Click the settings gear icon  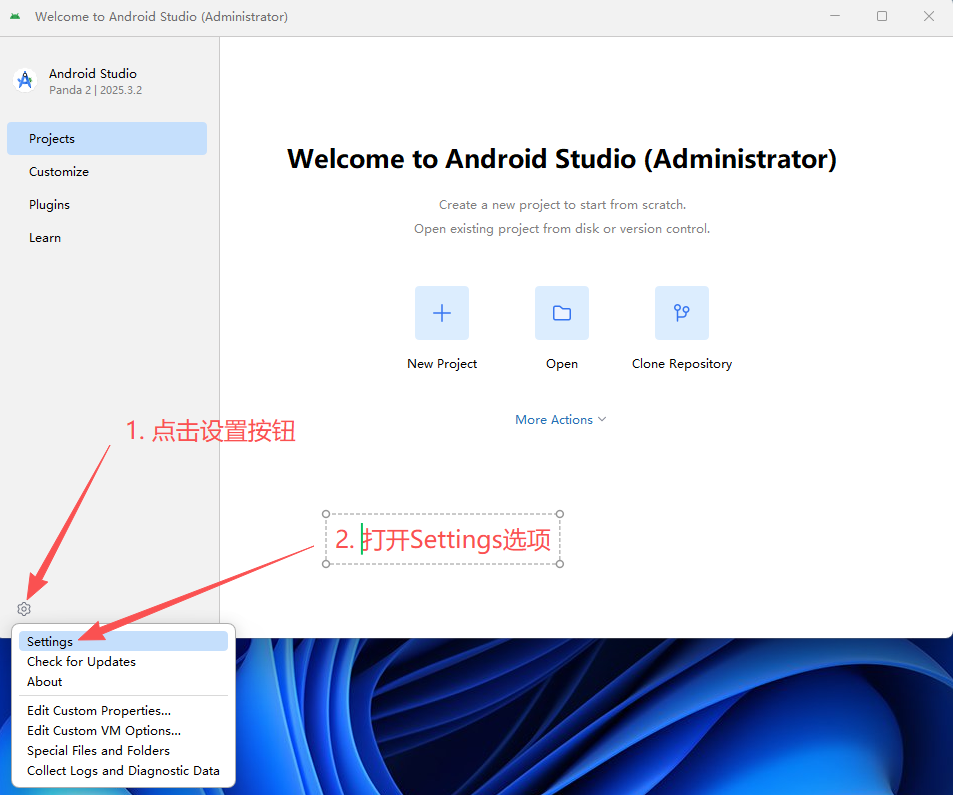(24, 608)
